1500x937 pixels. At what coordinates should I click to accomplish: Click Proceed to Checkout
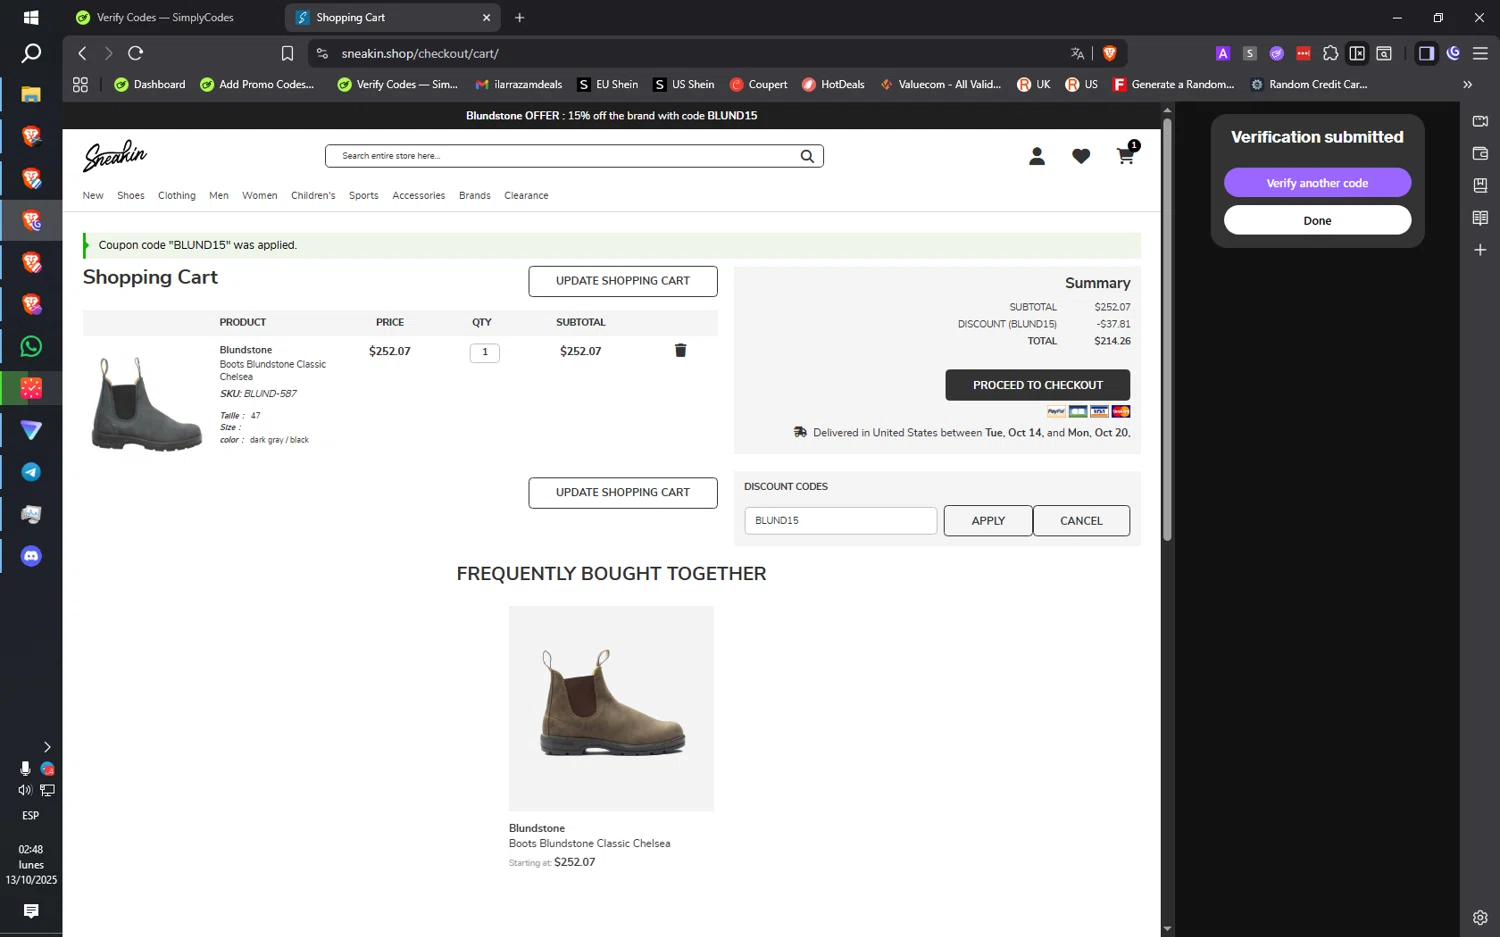tap(1038, 385)
